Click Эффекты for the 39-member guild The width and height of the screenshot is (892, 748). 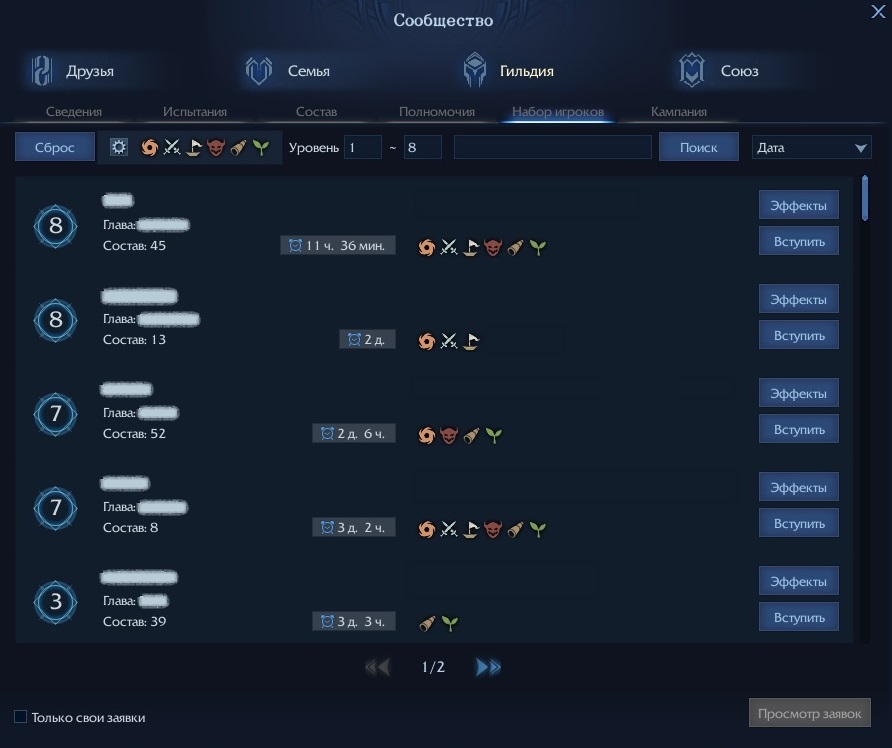[798, 581]
